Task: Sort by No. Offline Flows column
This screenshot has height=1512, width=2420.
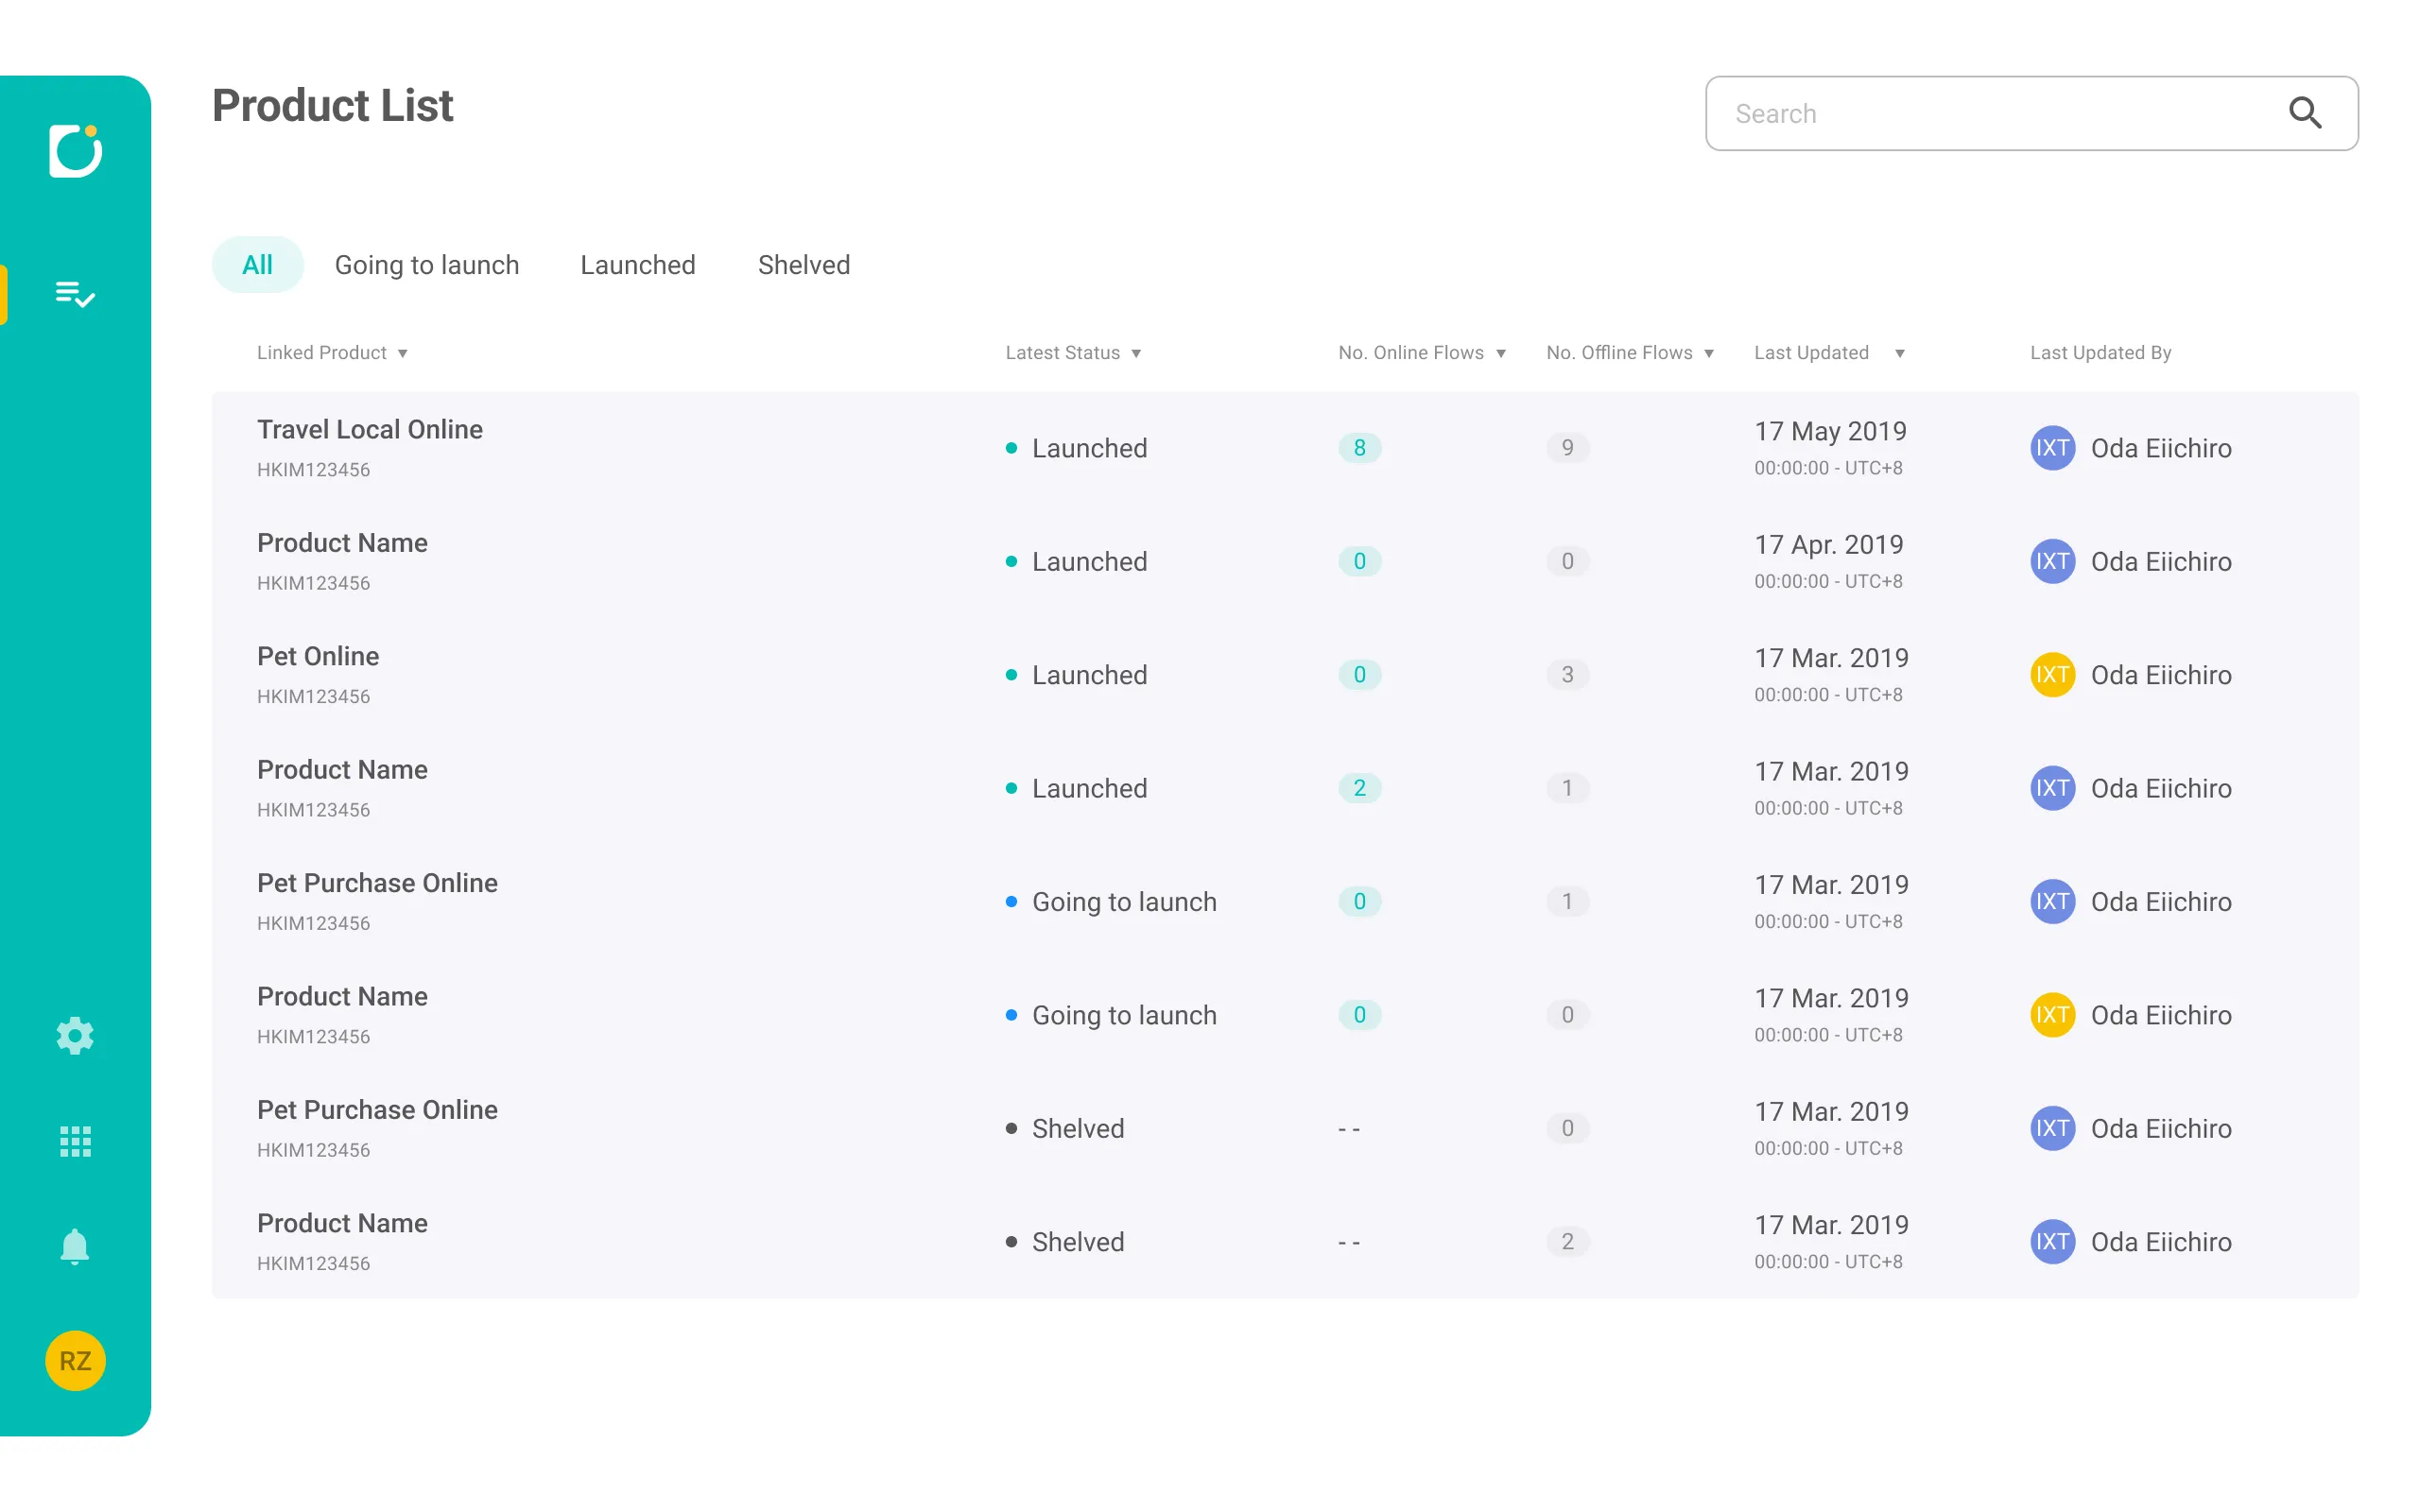Action: (1709, 354)
